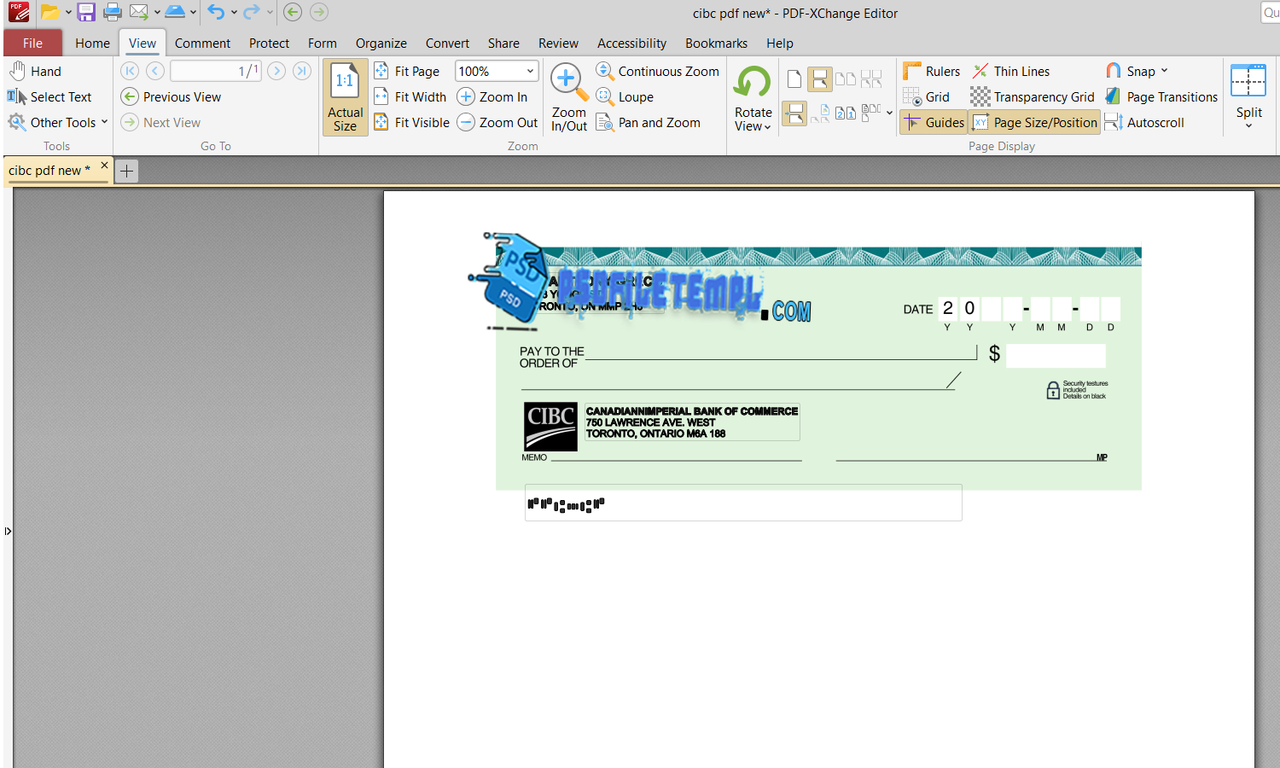This screenshot has height=768, width=1280.
Task: Toggle Grid display
Action: tap(926, 97)
